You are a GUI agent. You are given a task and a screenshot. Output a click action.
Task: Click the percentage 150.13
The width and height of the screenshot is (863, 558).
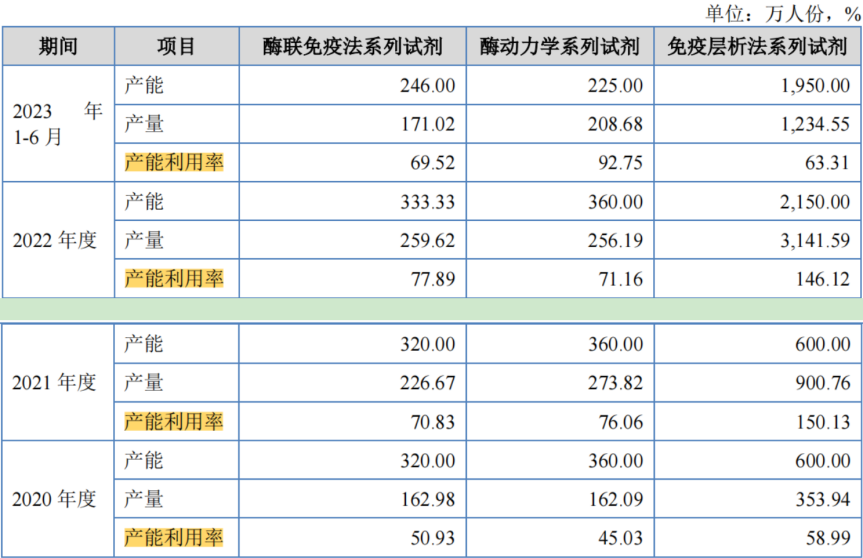click(x=823, y=422)
